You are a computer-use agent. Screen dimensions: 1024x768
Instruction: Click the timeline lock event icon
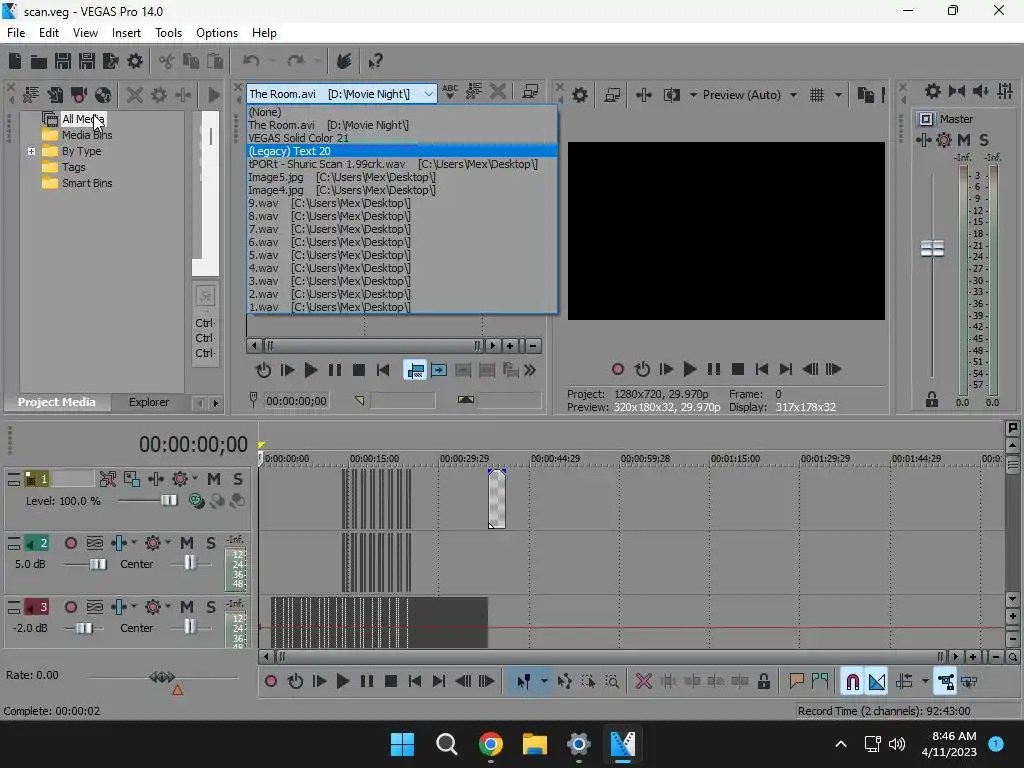tap(763, 682)
